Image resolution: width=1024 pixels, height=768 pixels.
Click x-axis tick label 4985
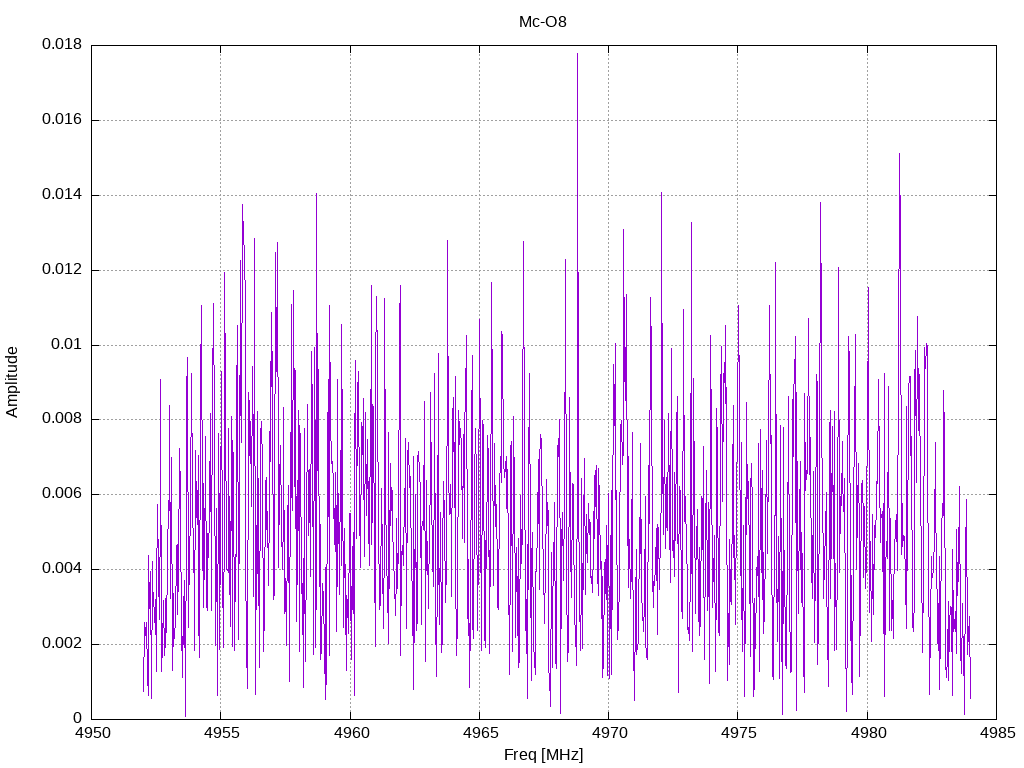(x=997, y=733)
